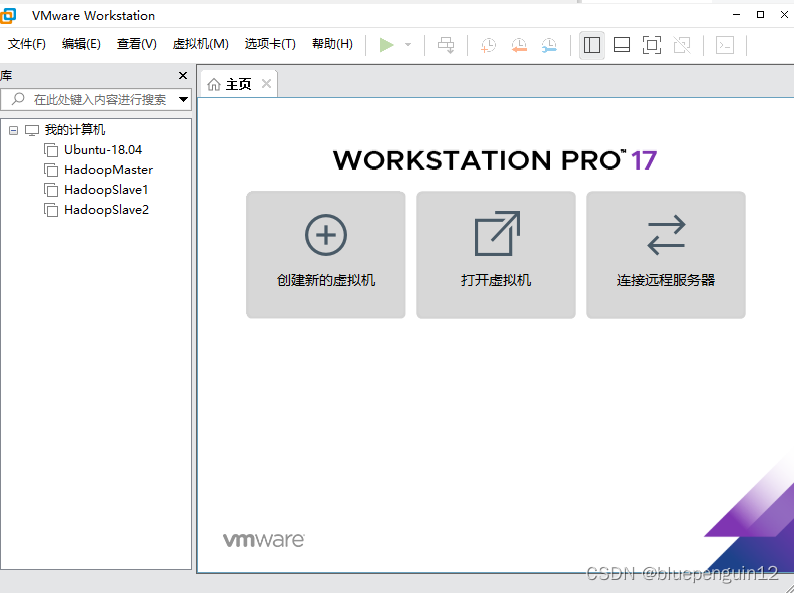Minimize the VMware Workstation window
This screenshot has width=794, height=593.
click(x=736, y=15)
